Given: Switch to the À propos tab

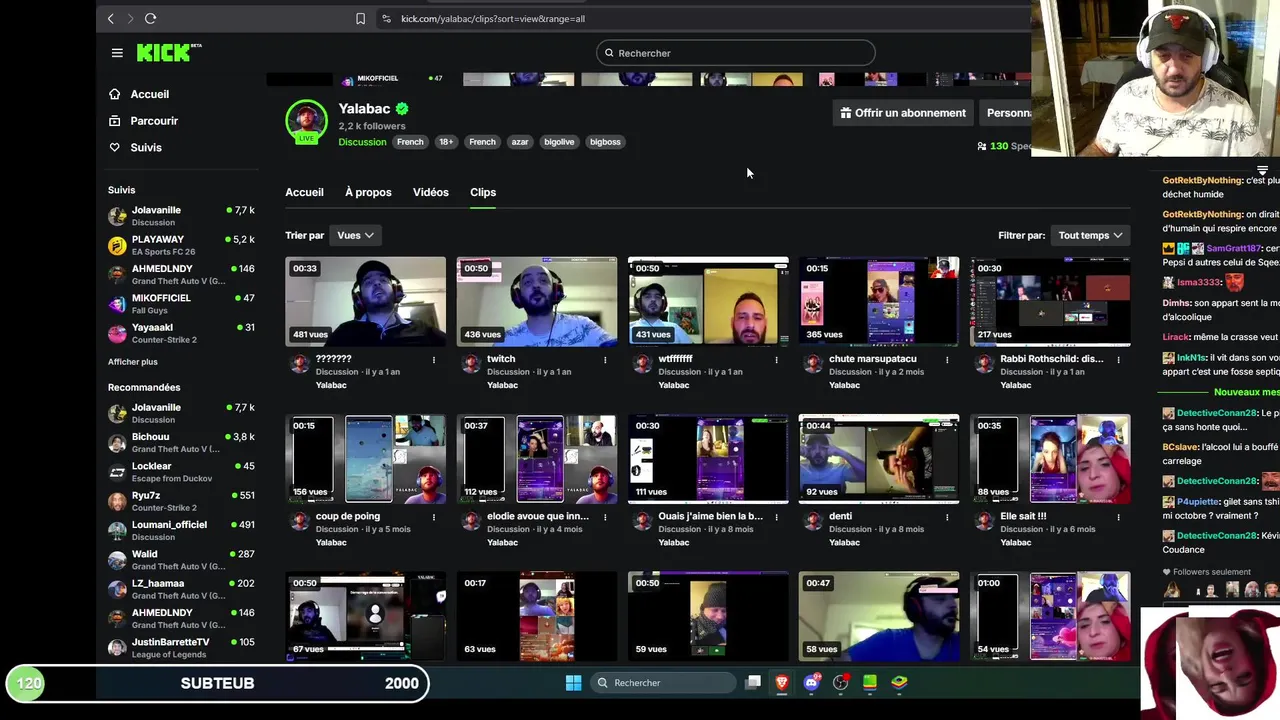Looking at the screenshot, I should (x=368, y=192).
